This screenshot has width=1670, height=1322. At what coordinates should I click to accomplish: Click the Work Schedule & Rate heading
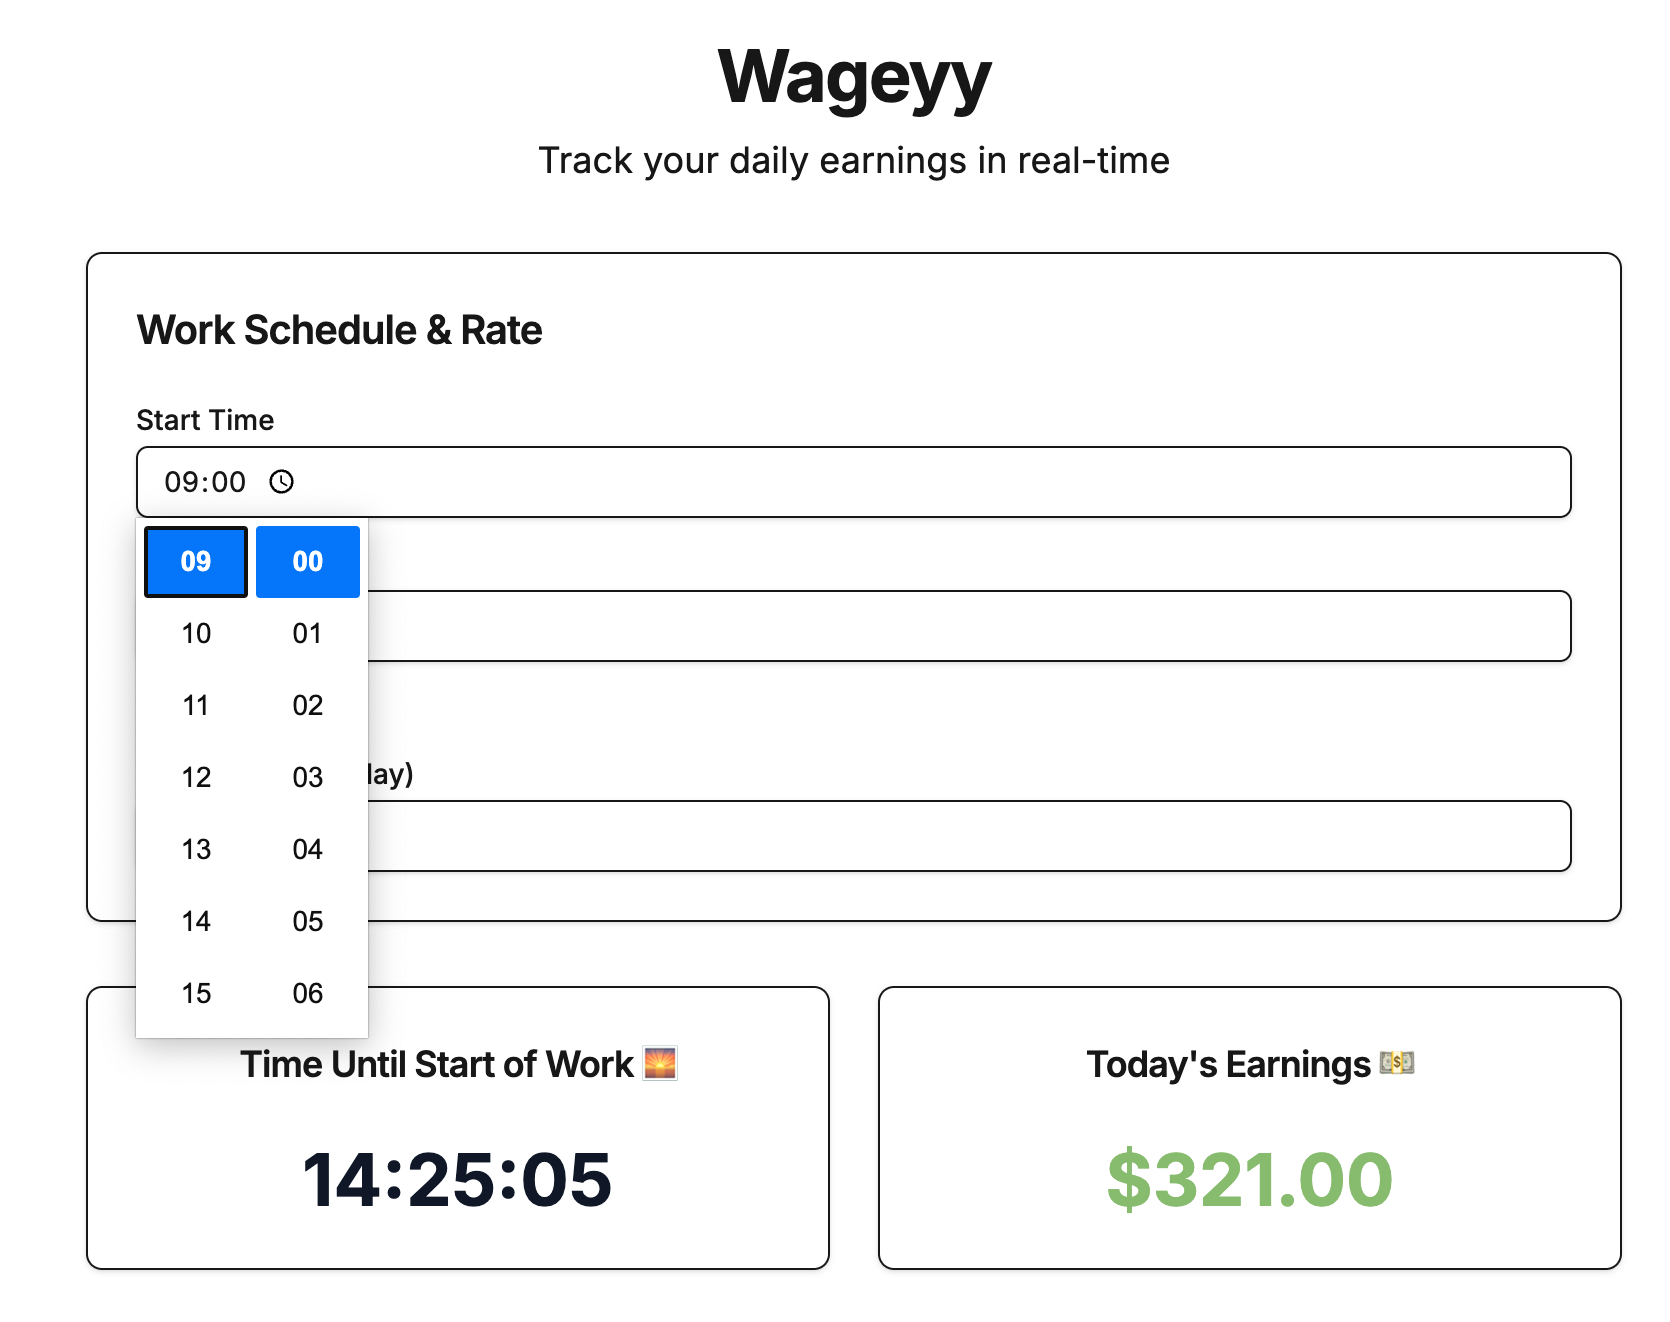(x=340, y=330)
